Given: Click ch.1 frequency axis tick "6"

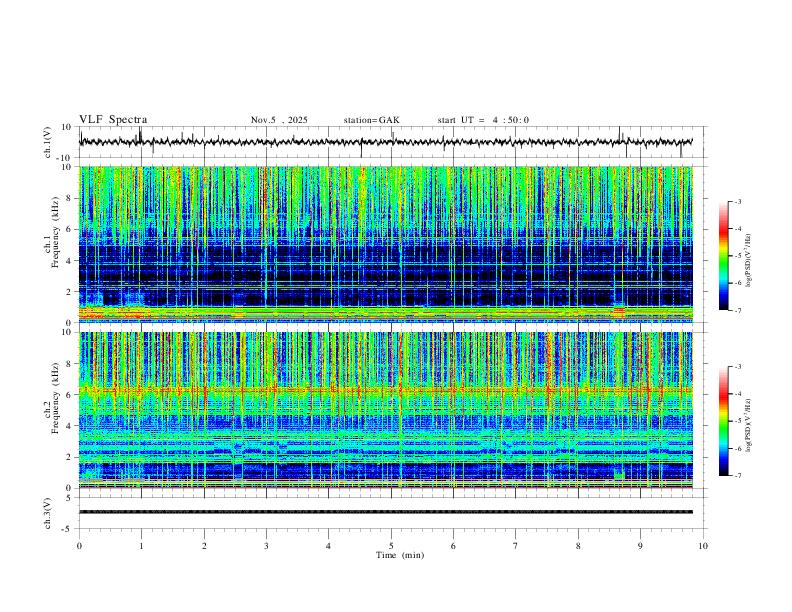Looking at the screenshot, I should click(x=70, y=229).
